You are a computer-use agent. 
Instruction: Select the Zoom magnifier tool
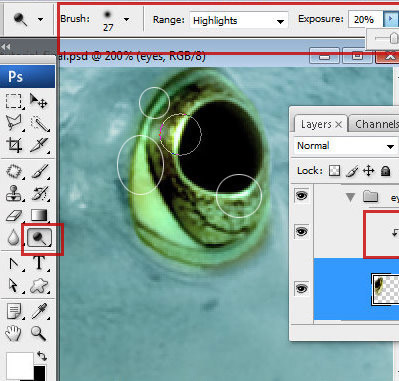pos(38,333)
